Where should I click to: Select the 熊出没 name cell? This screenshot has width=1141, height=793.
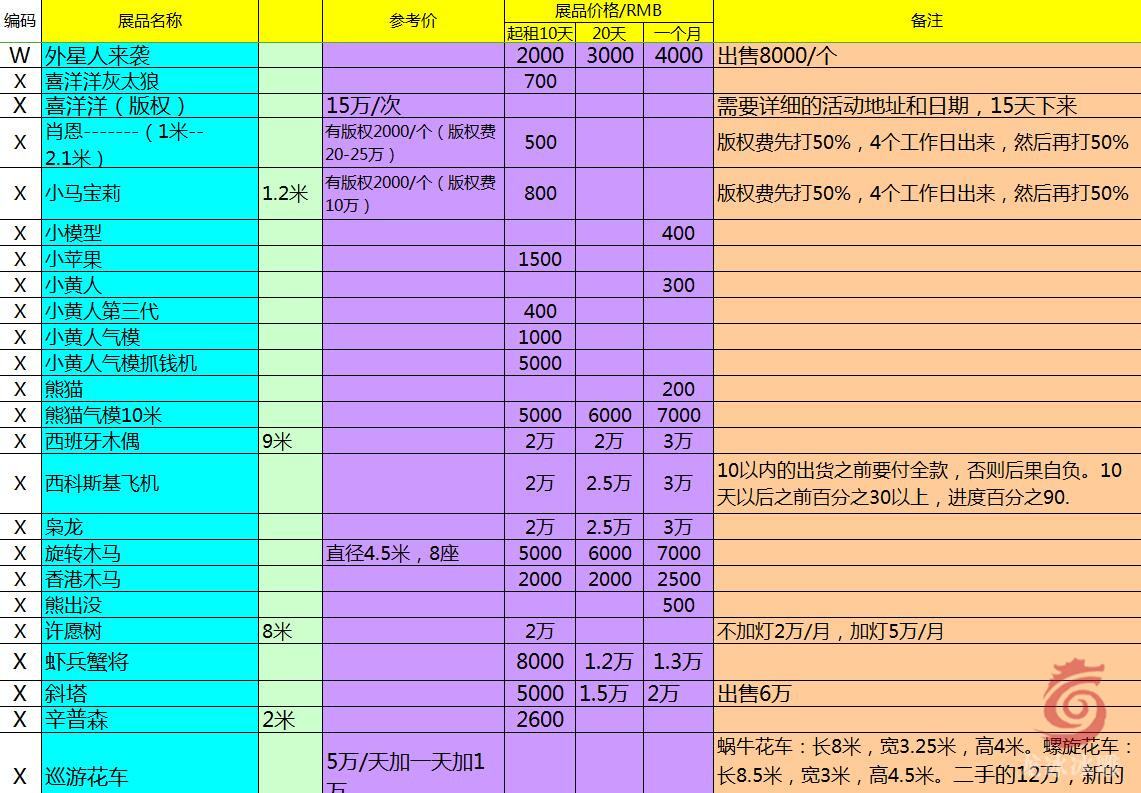[150, 605]
